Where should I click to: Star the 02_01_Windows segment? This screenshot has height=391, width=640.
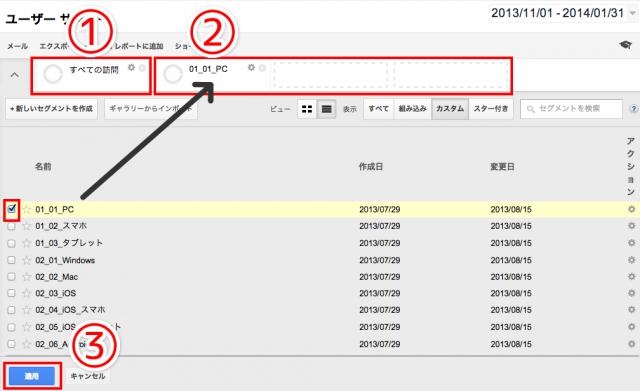[27, 260]
